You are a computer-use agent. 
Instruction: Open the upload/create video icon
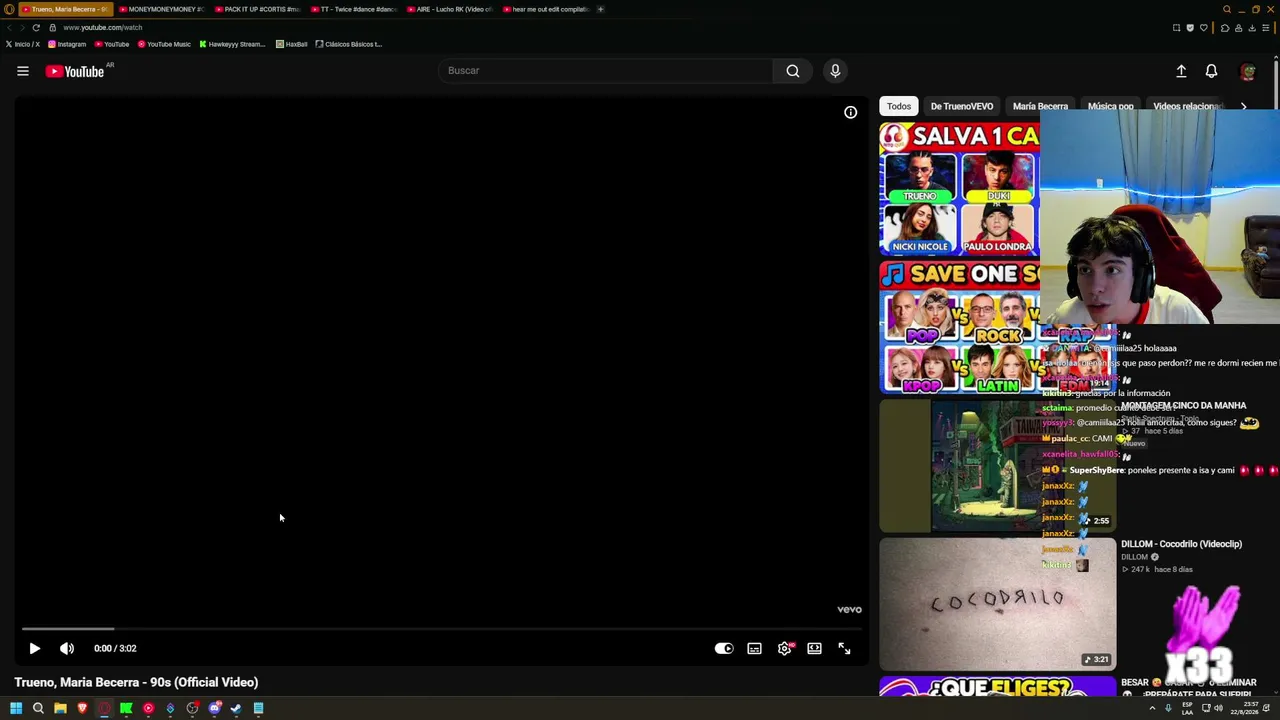coord(1181,71)
